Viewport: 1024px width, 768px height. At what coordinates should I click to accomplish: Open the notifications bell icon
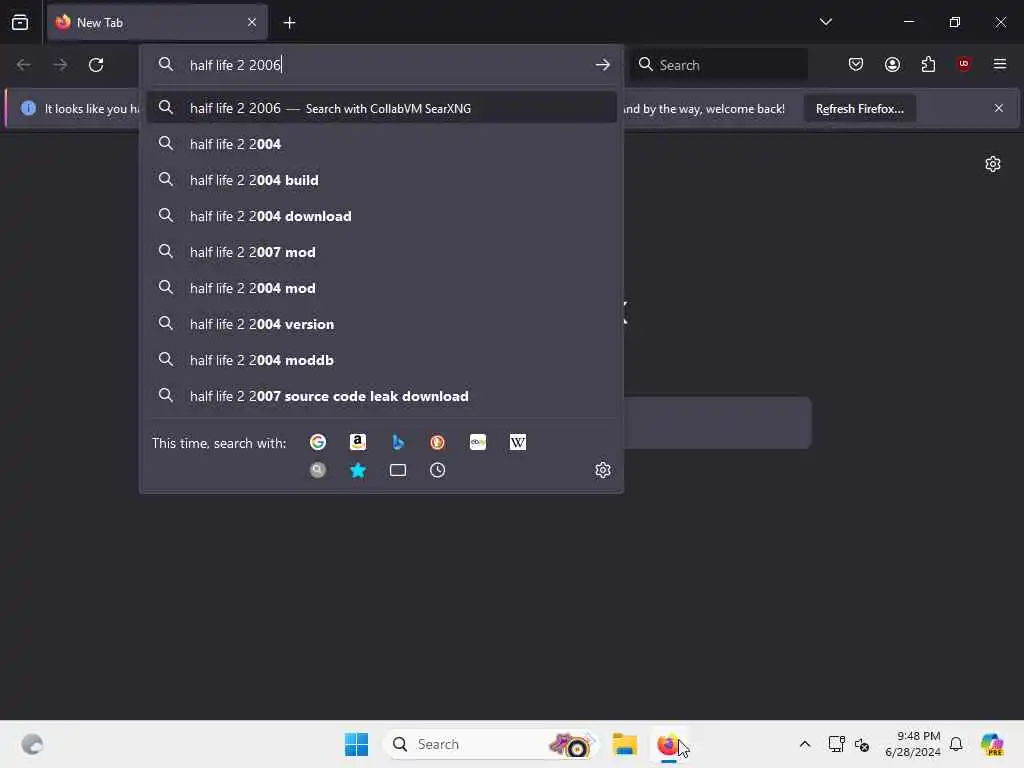pyautogui.click(x=956, y=744)
